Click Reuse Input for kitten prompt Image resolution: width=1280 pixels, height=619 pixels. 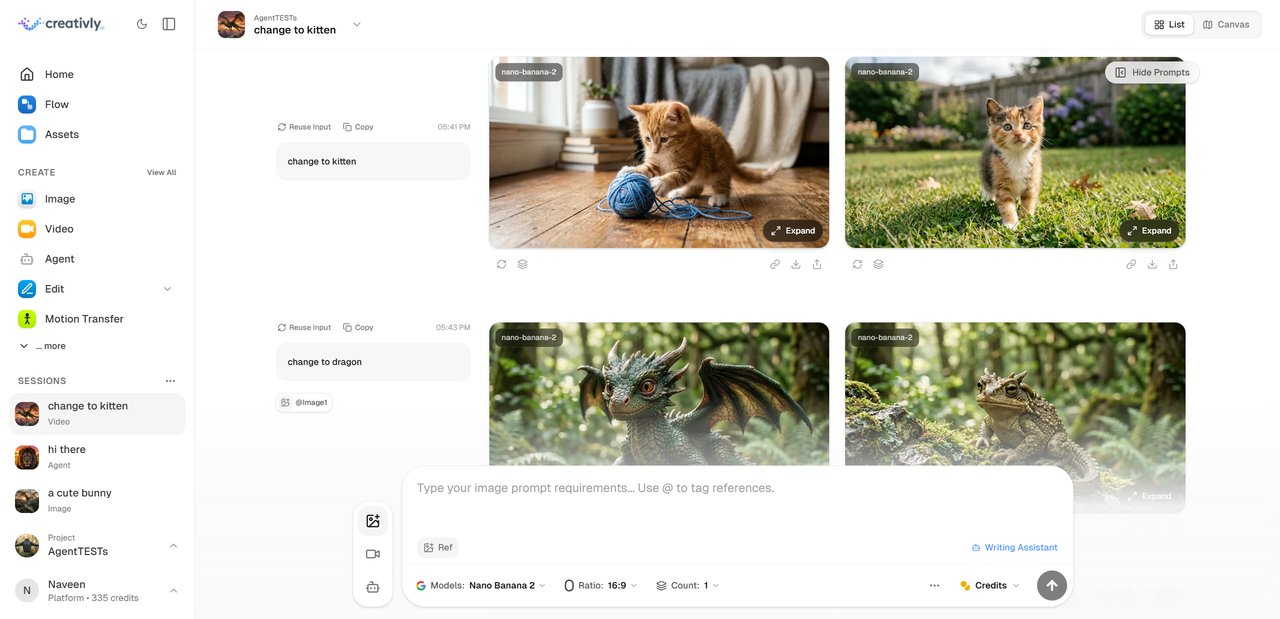pos(304,127)
